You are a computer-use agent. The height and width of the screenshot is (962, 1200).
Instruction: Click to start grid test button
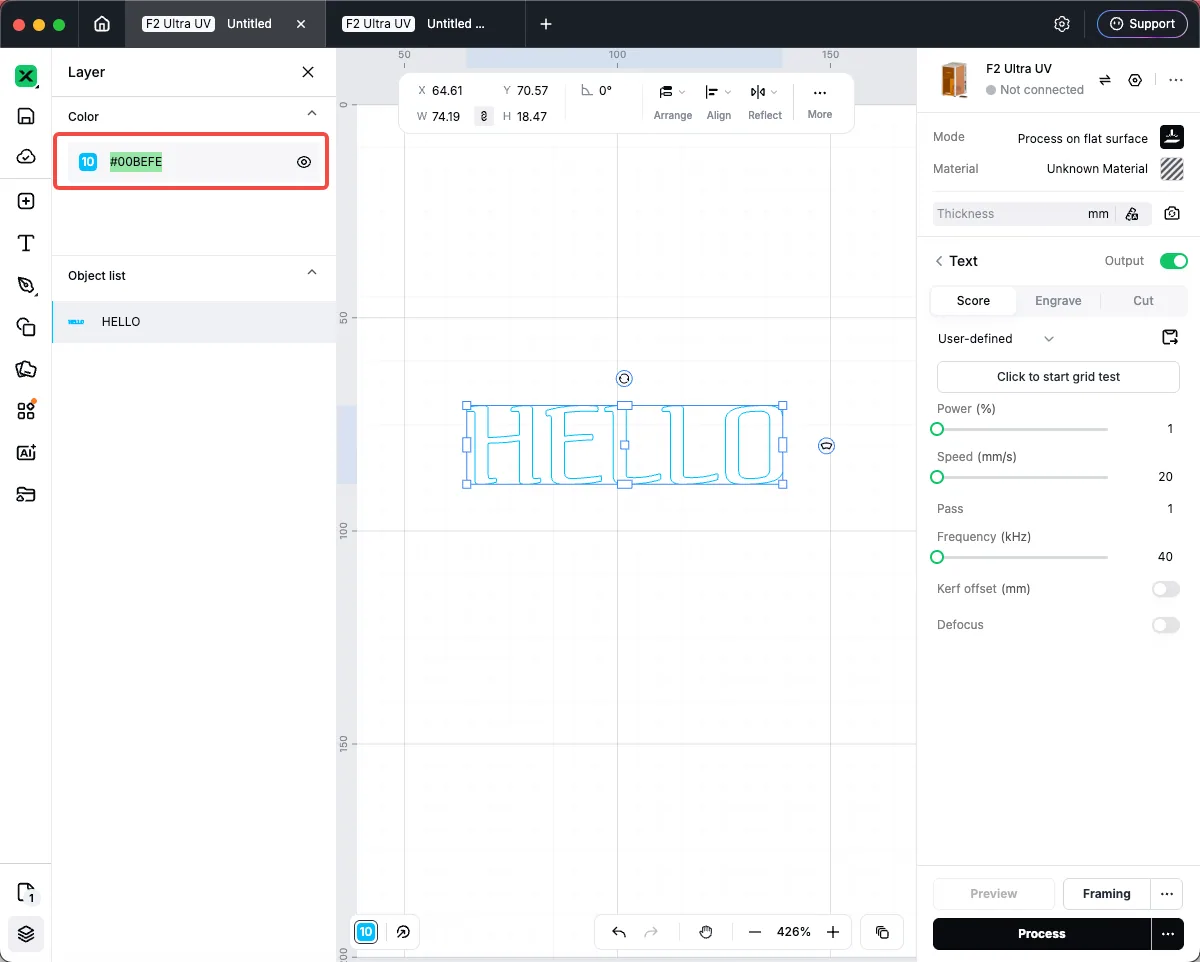tap(1058, 377)
